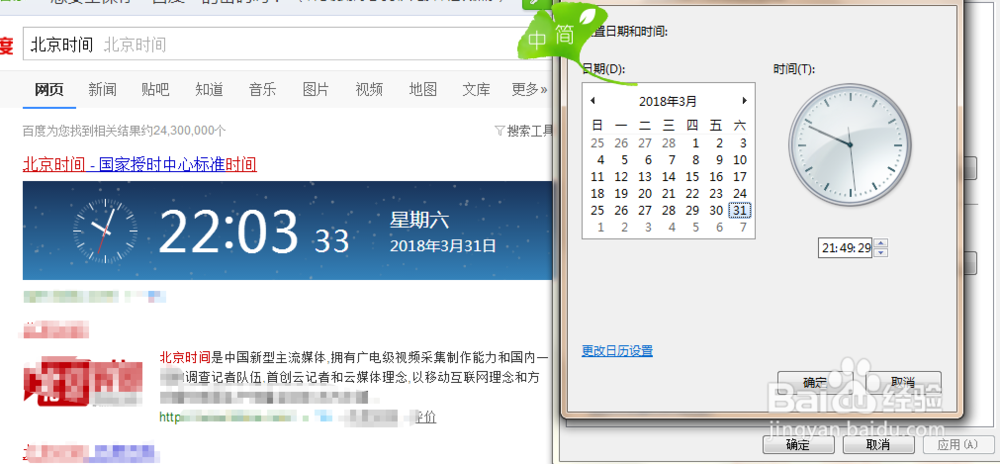Switch to the 文库 tab
The height and width of the screenshot is (464, 1000).
pyautogui.click(x=476, y=89)
